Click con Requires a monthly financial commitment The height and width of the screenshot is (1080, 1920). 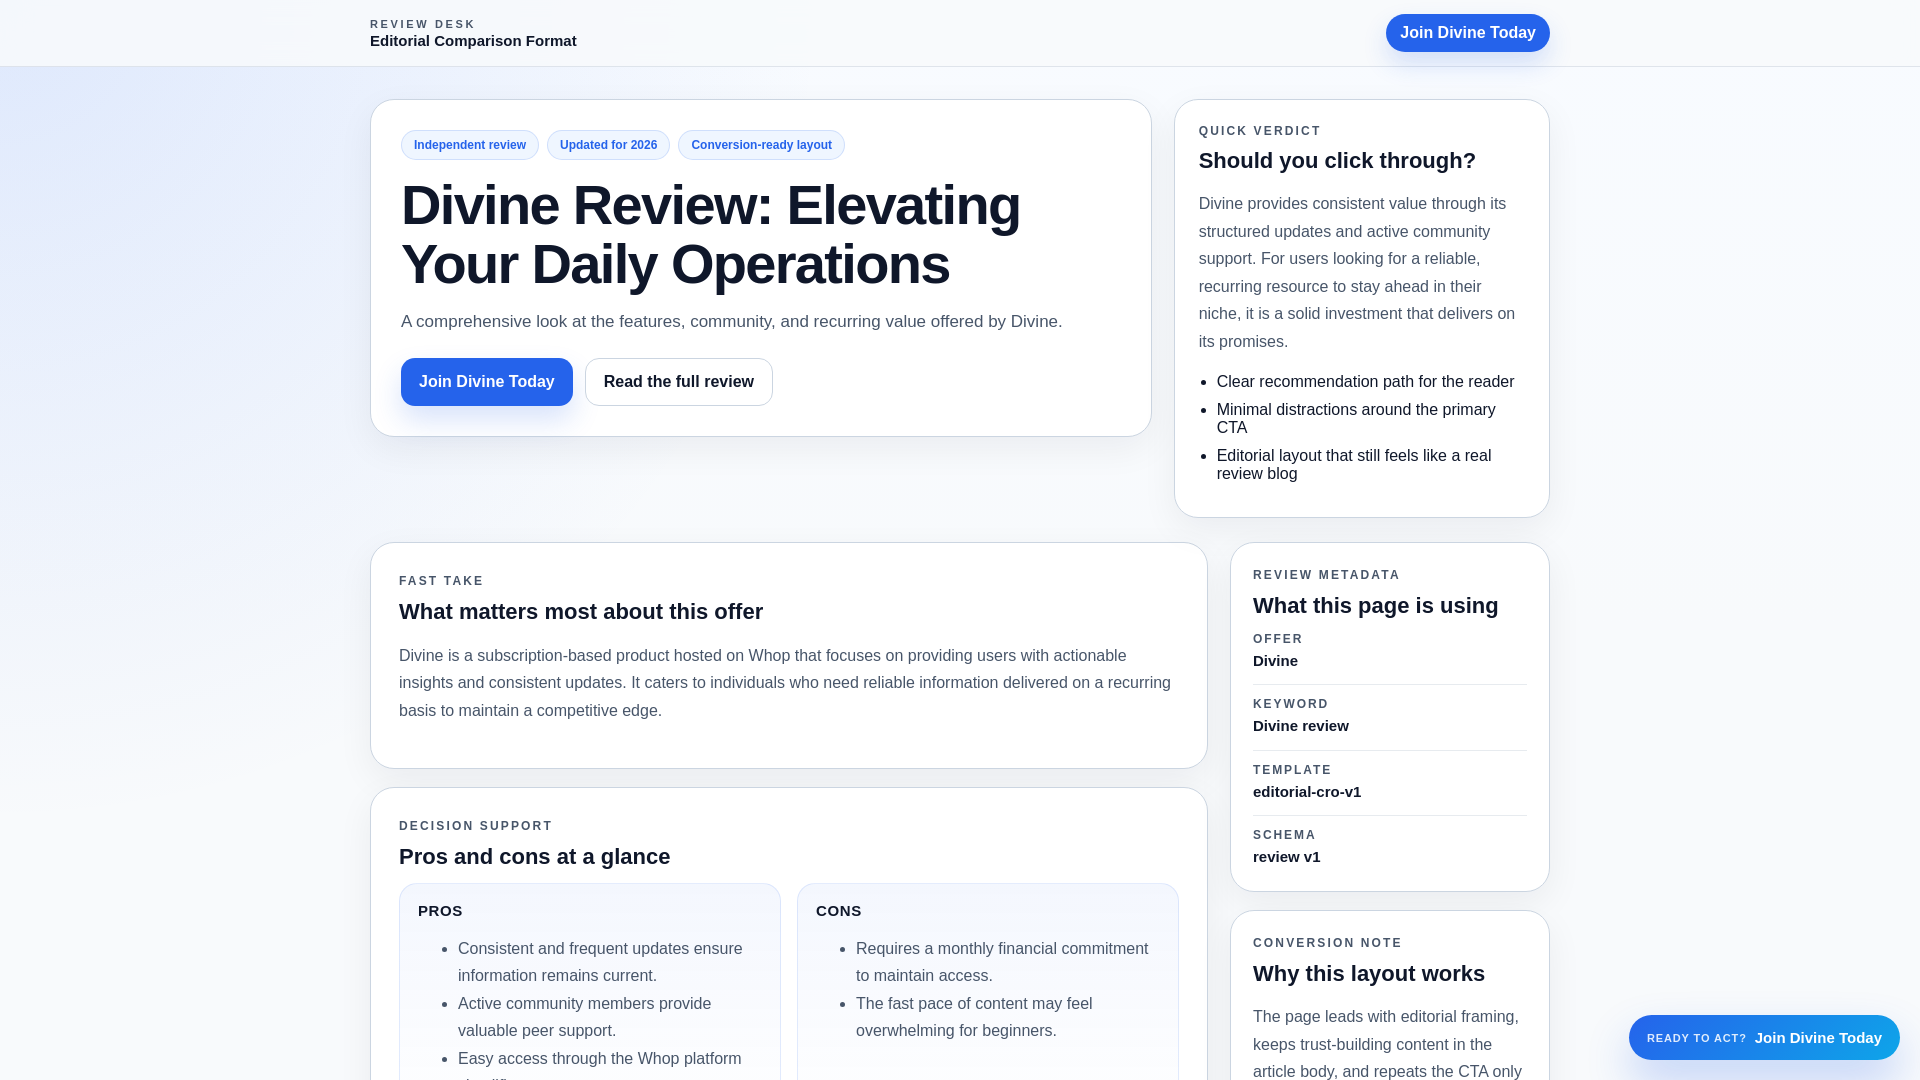point(1002,962)
